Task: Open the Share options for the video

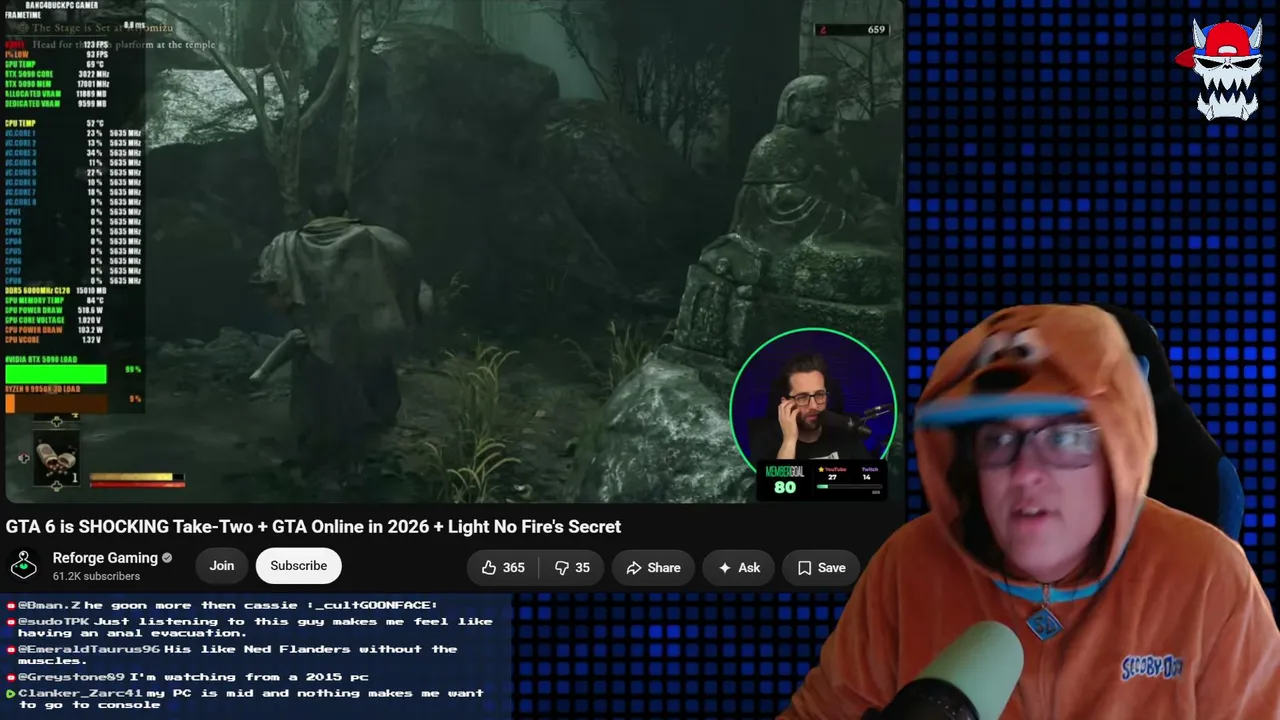Action: pos(653,567)
